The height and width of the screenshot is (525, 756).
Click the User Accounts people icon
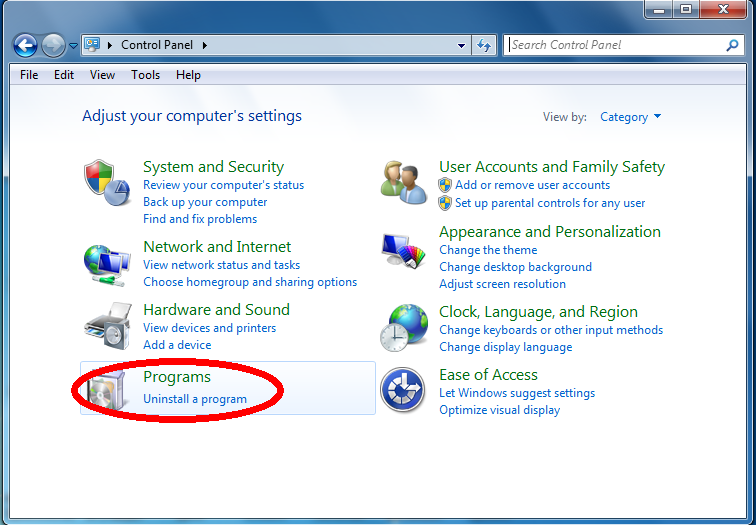(404, 183)
